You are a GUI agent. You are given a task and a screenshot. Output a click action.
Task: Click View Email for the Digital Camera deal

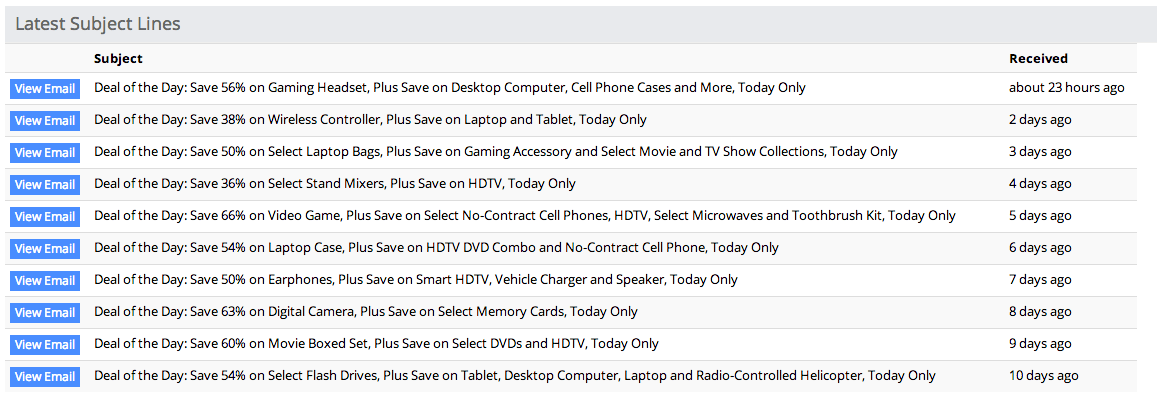point(45,313)
